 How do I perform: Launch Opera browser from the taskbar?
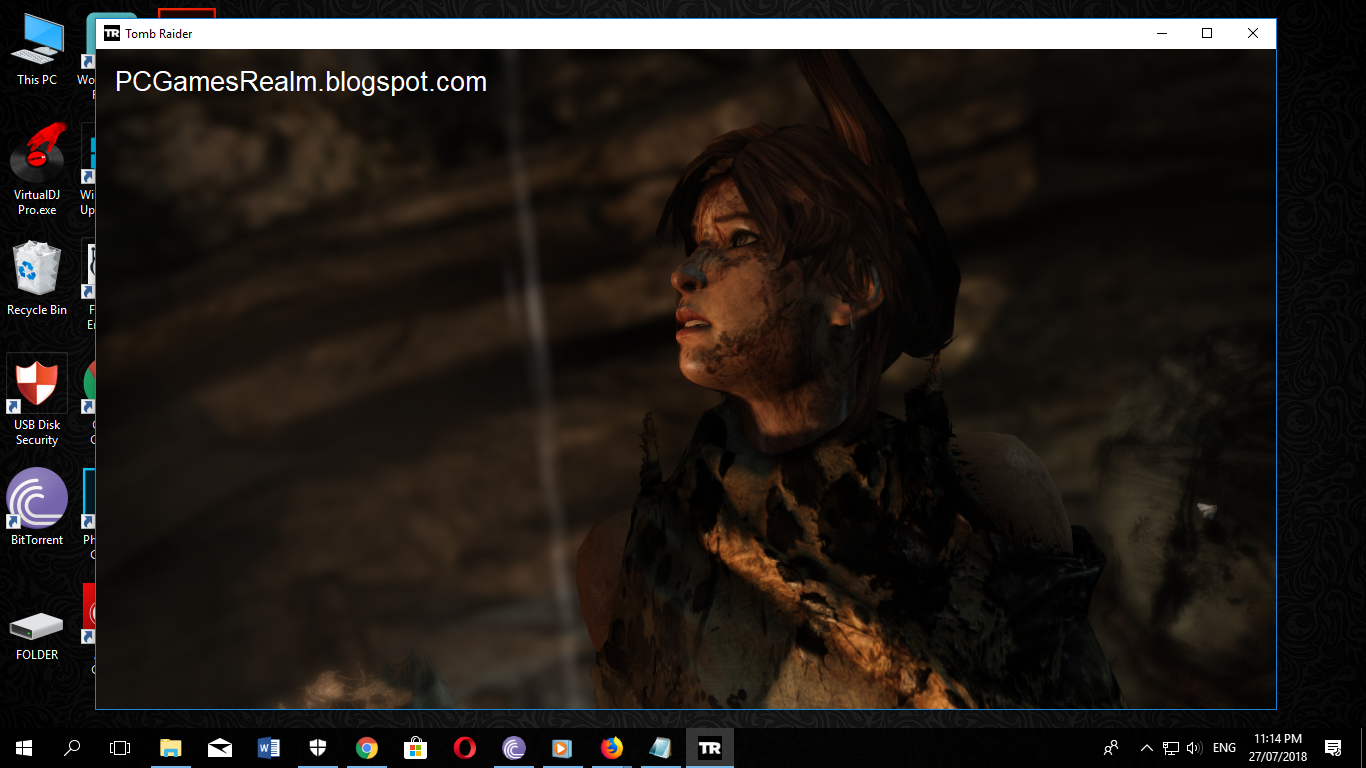coord(465,747)
